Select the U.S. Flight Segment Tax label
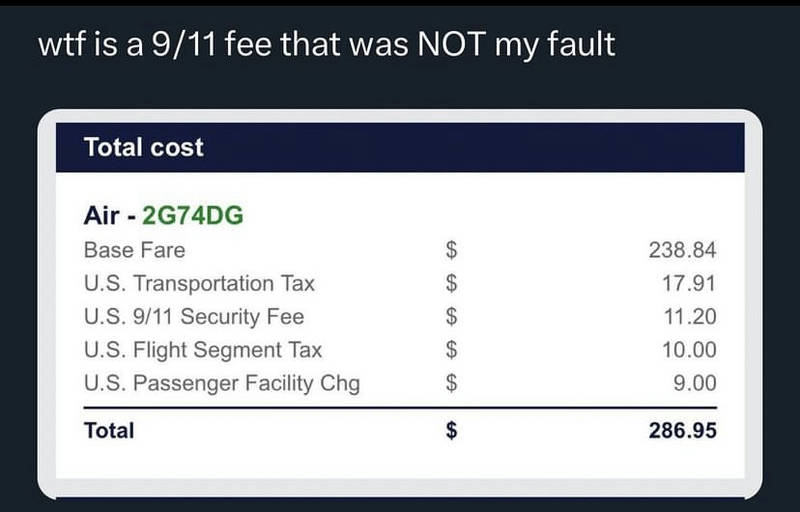Viewport: 800px width, 512px height. point(203,350)
